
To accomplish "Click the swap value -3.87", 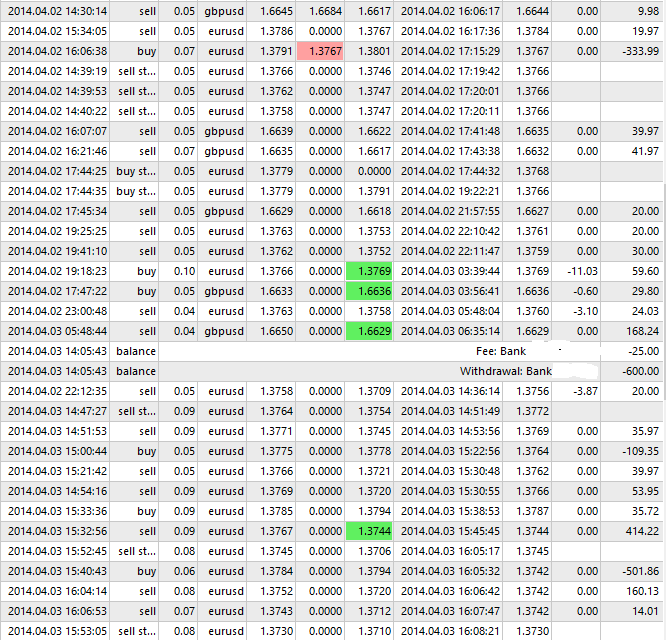I will 585,391.
